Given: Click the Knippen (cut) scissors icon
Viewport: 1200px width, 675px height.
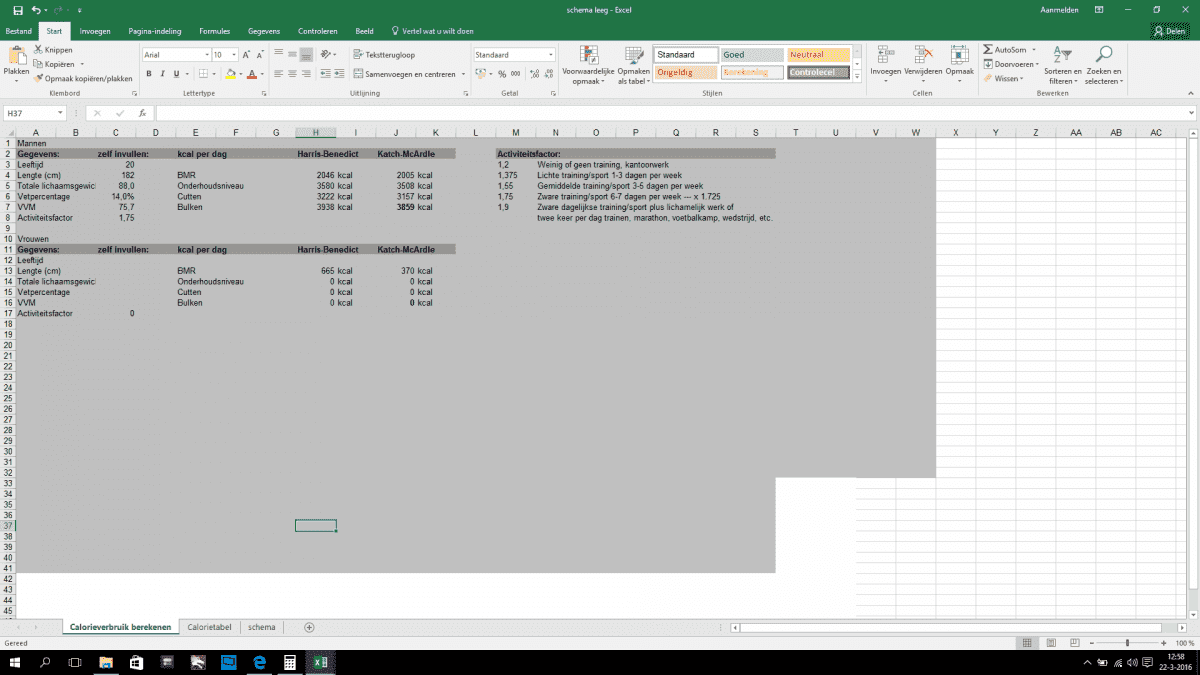Looking at the screenshot, I should click(38, 50).
